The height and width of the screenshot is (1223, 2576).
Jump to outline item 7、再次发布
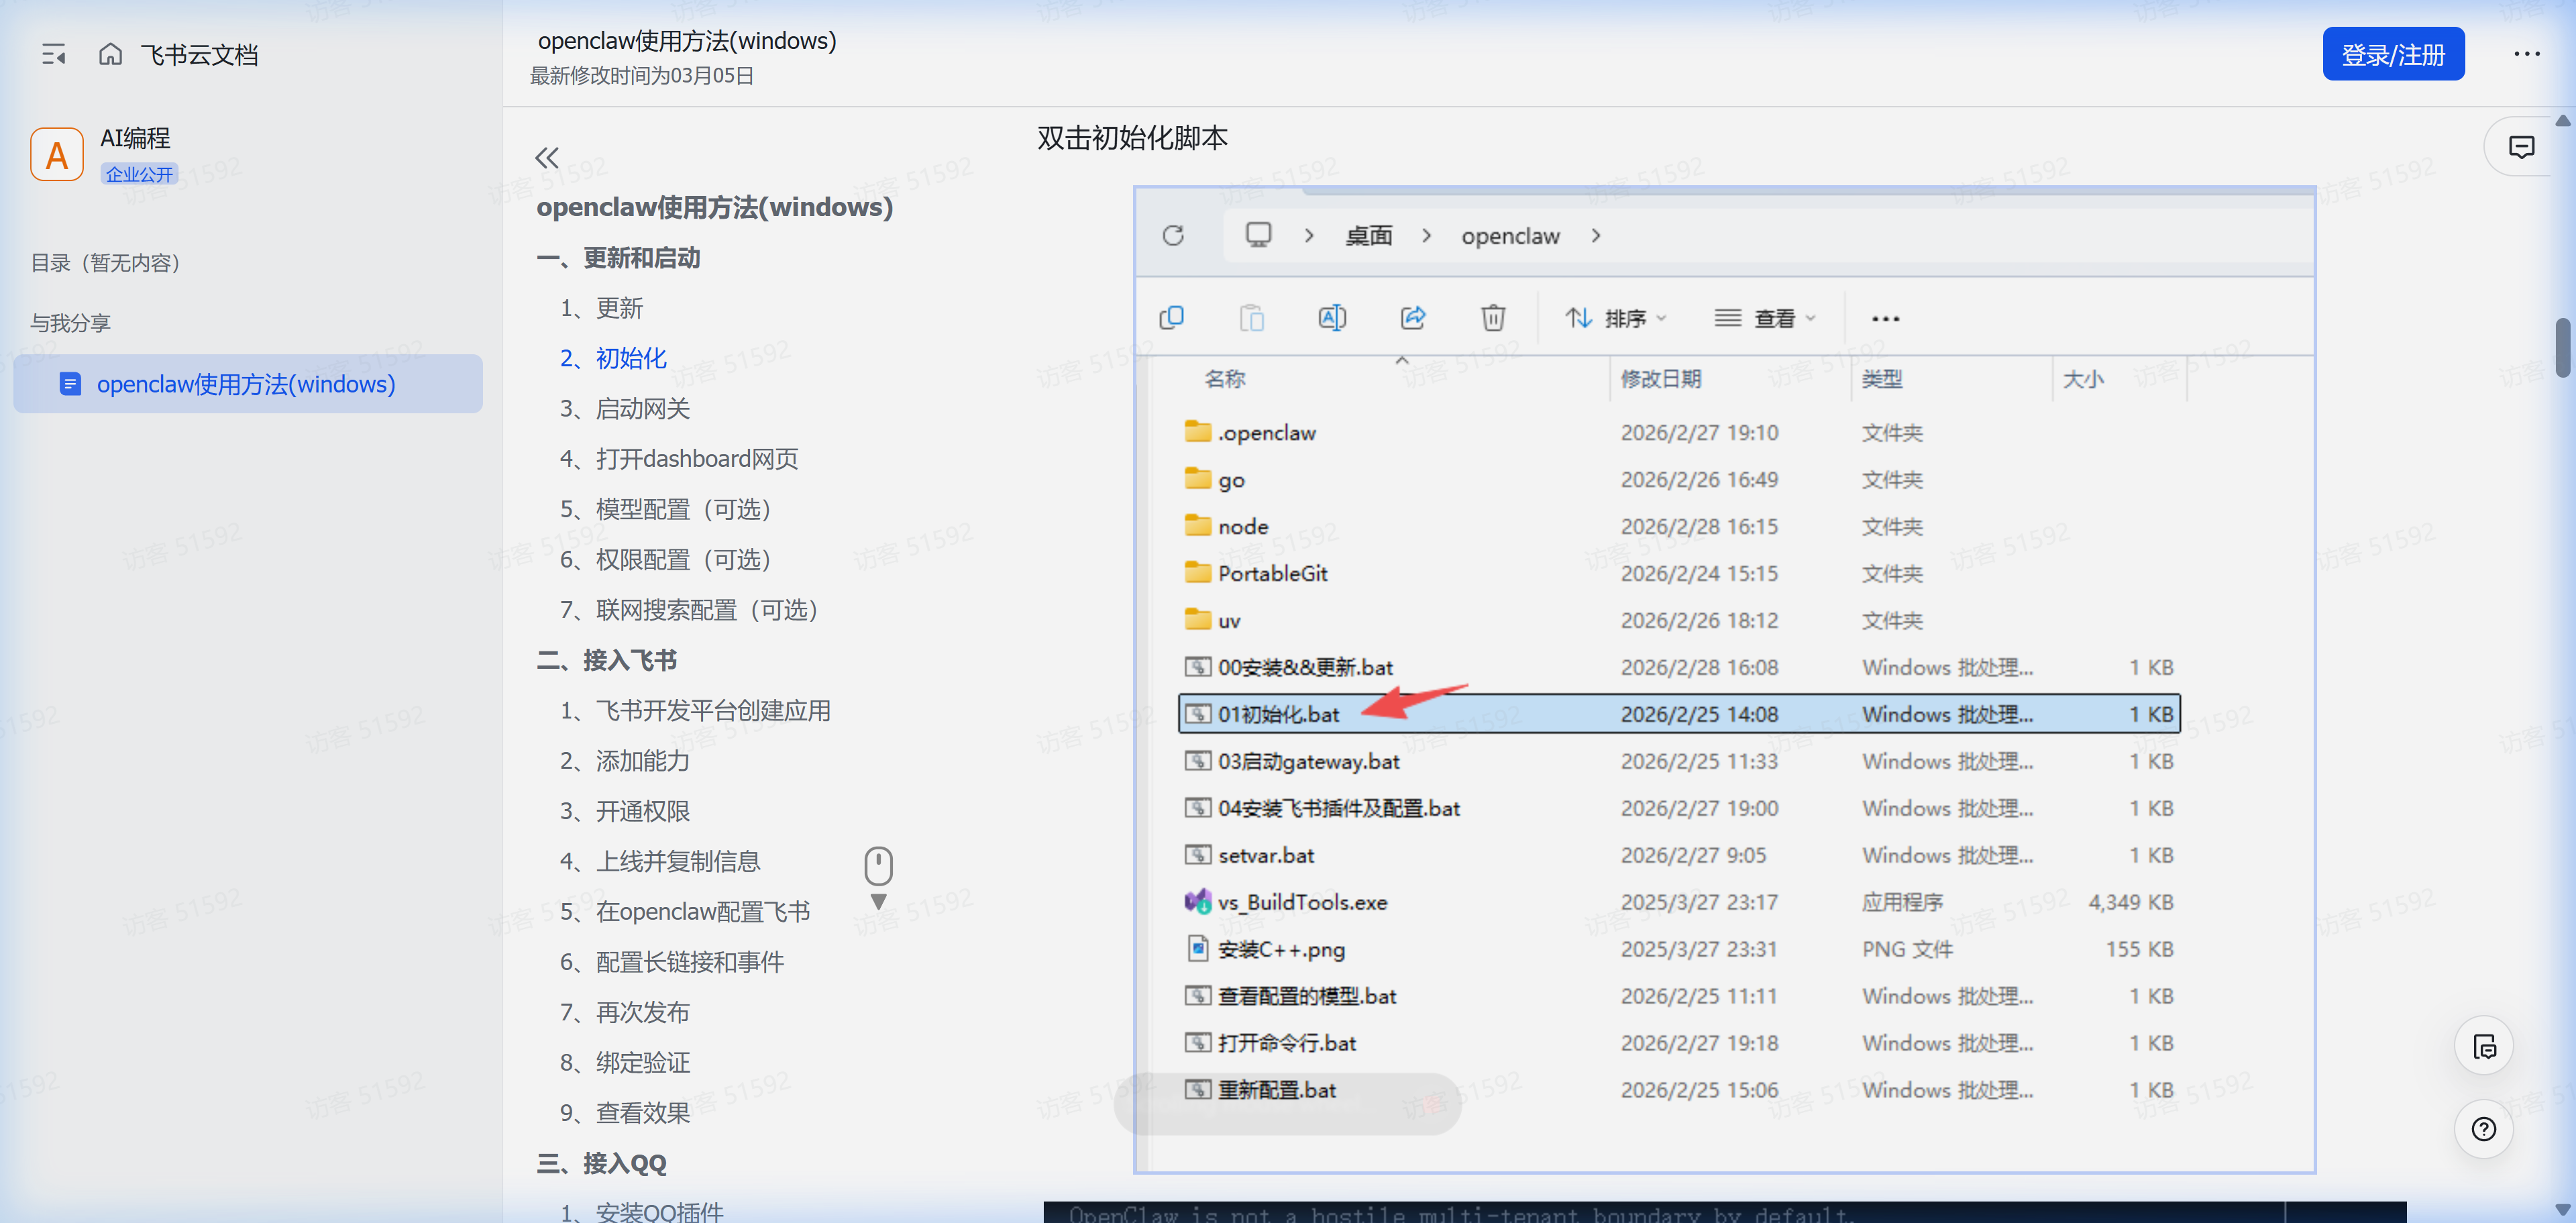coord(625,1013)
